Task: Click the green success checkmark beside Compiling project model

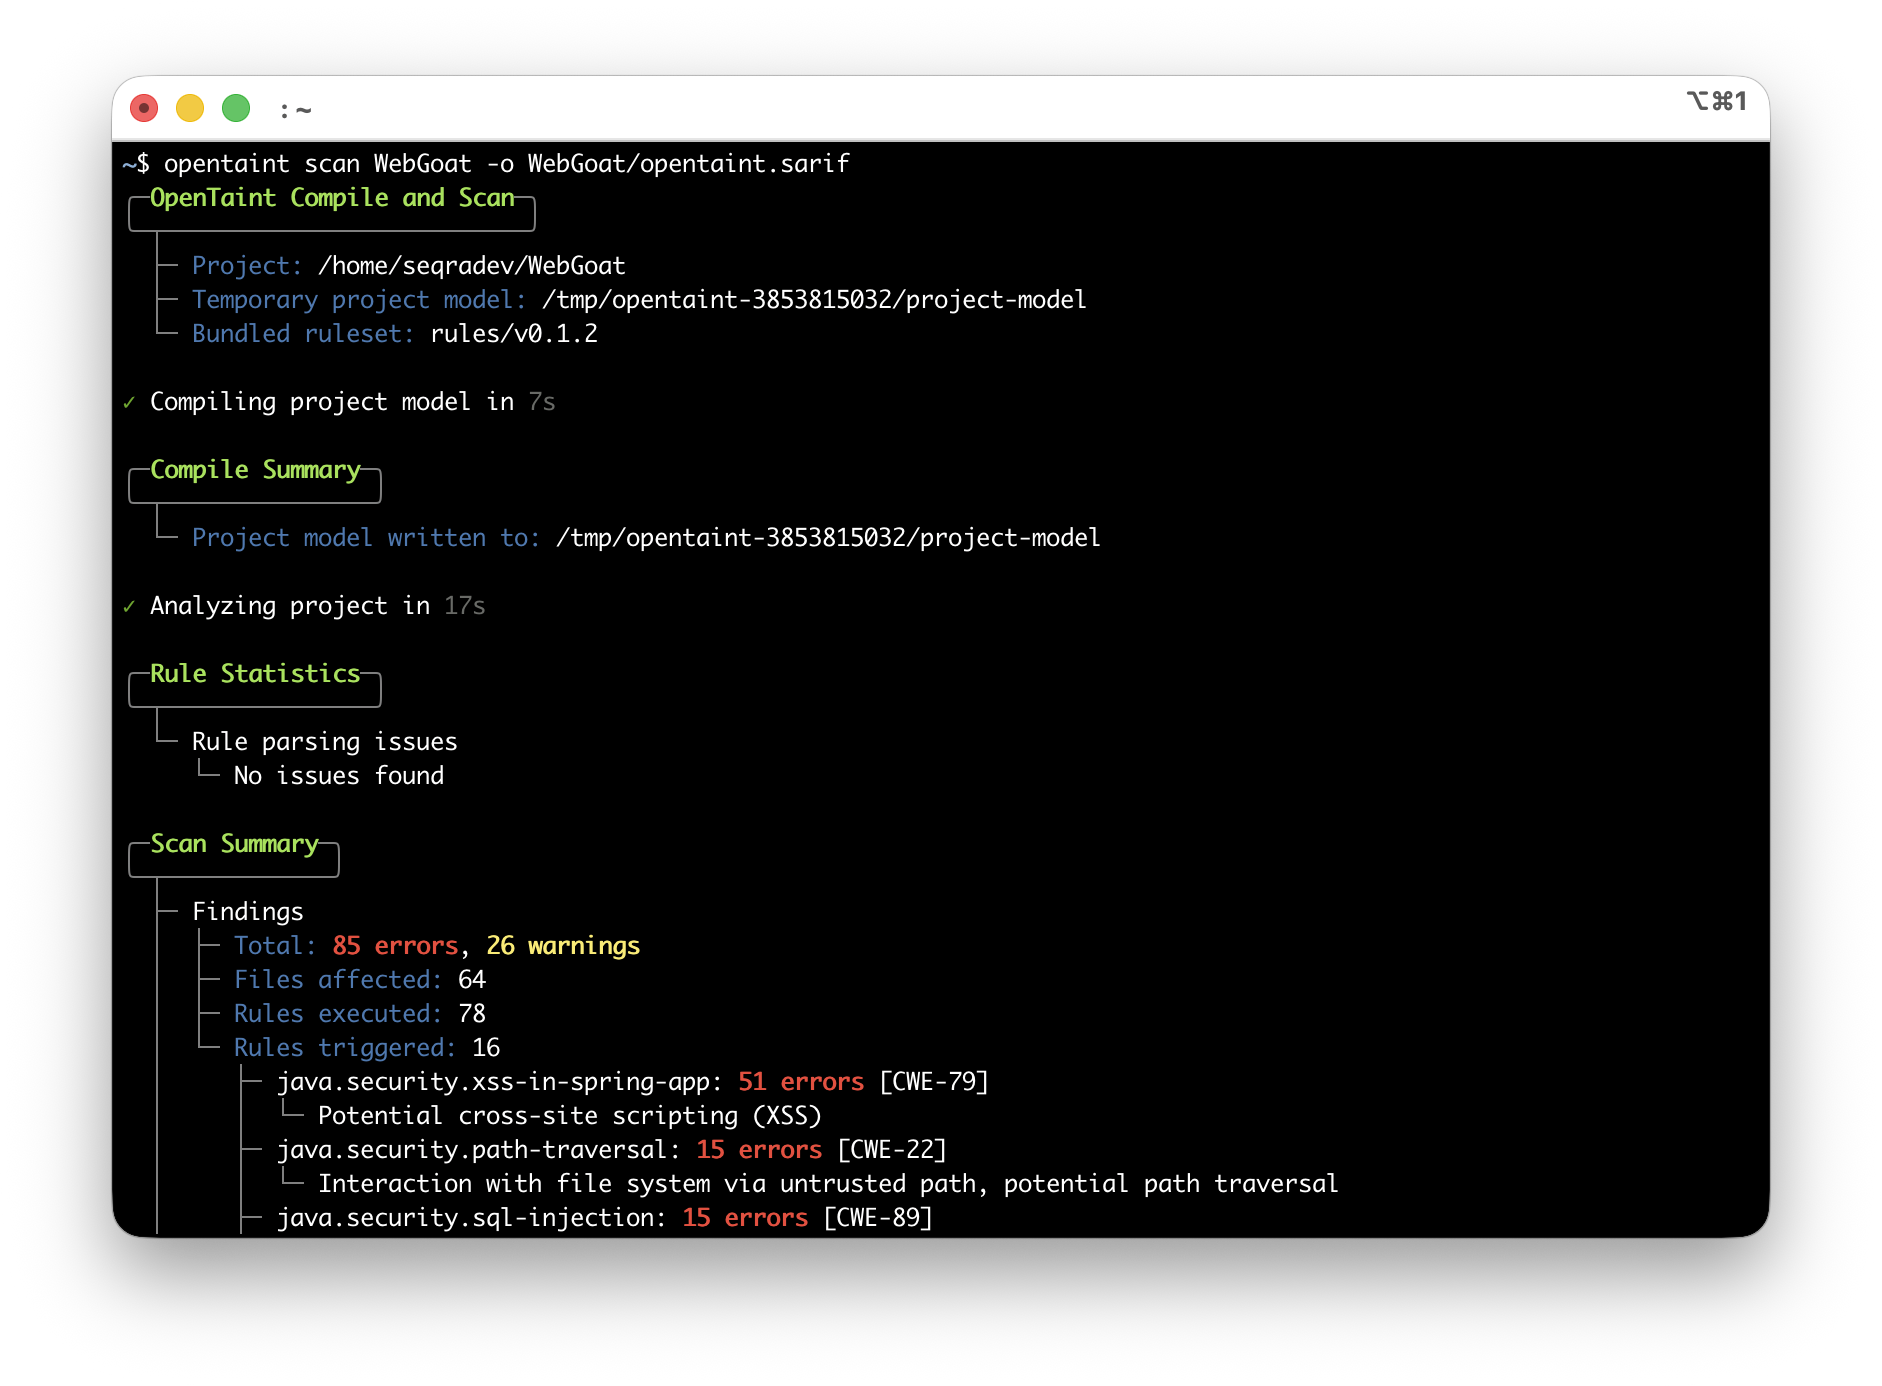Action: tap(131, 401)
